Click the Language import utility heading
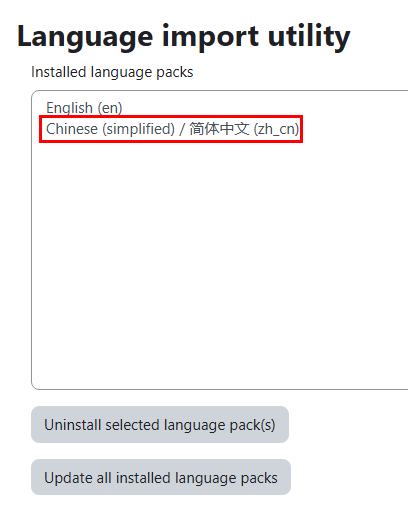This screenshot has height=515, width=408. click(x=184, y=36)
